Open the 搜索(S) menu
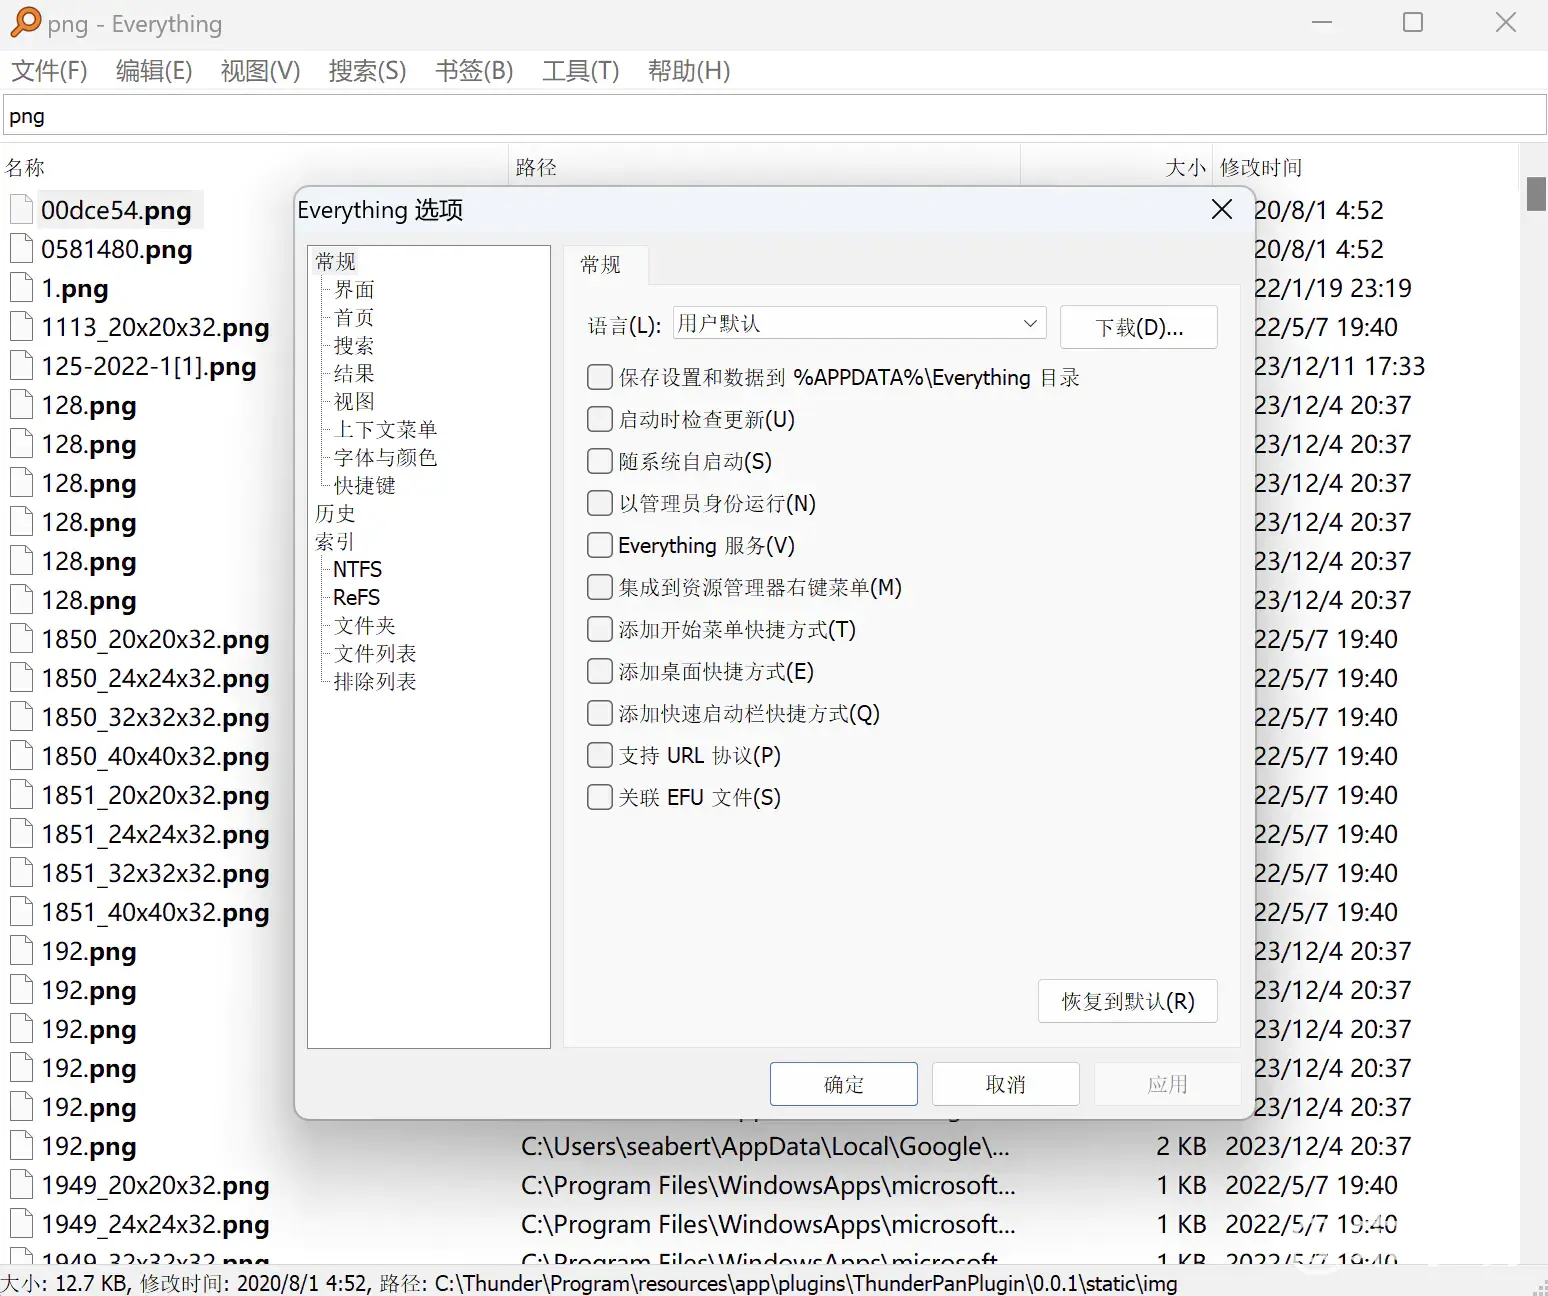This screenshot has height=1296, width=1548. [367, 71]
